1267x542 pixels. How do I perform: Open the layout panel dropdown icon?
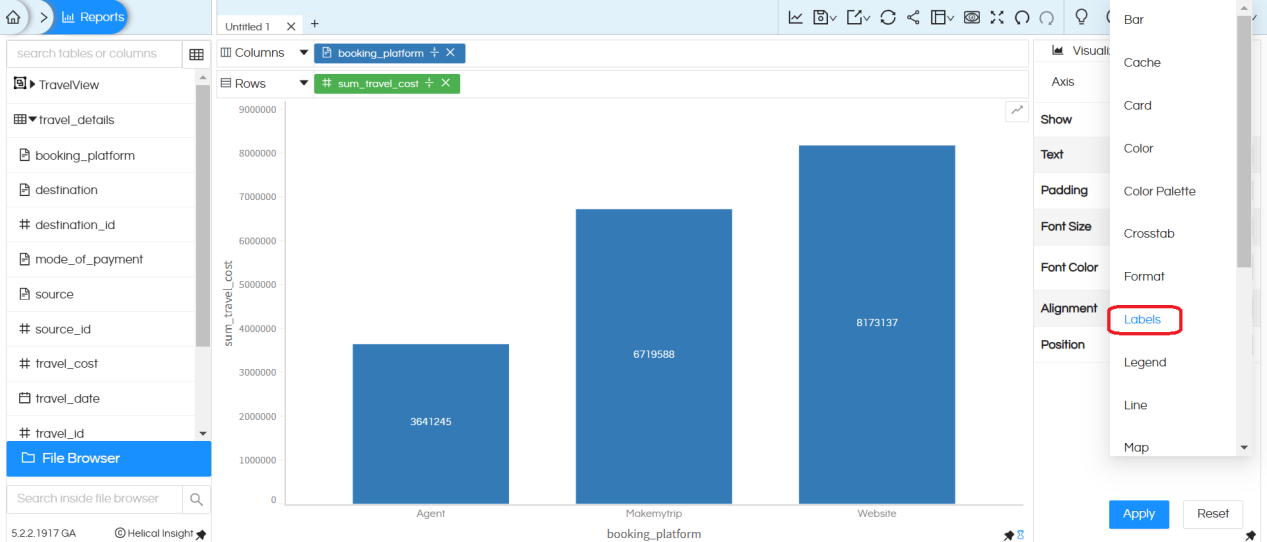point(942,17)
